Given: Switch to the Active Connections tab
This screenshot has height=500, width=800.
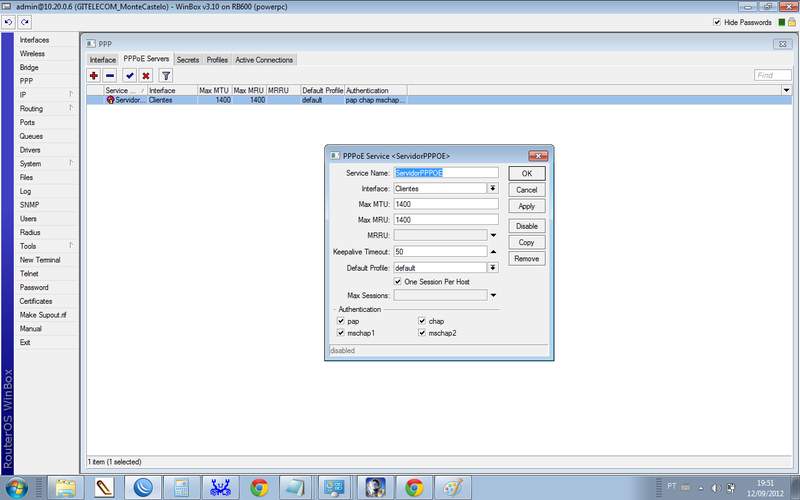Looking at the screenshot, I should pos(264,60).
